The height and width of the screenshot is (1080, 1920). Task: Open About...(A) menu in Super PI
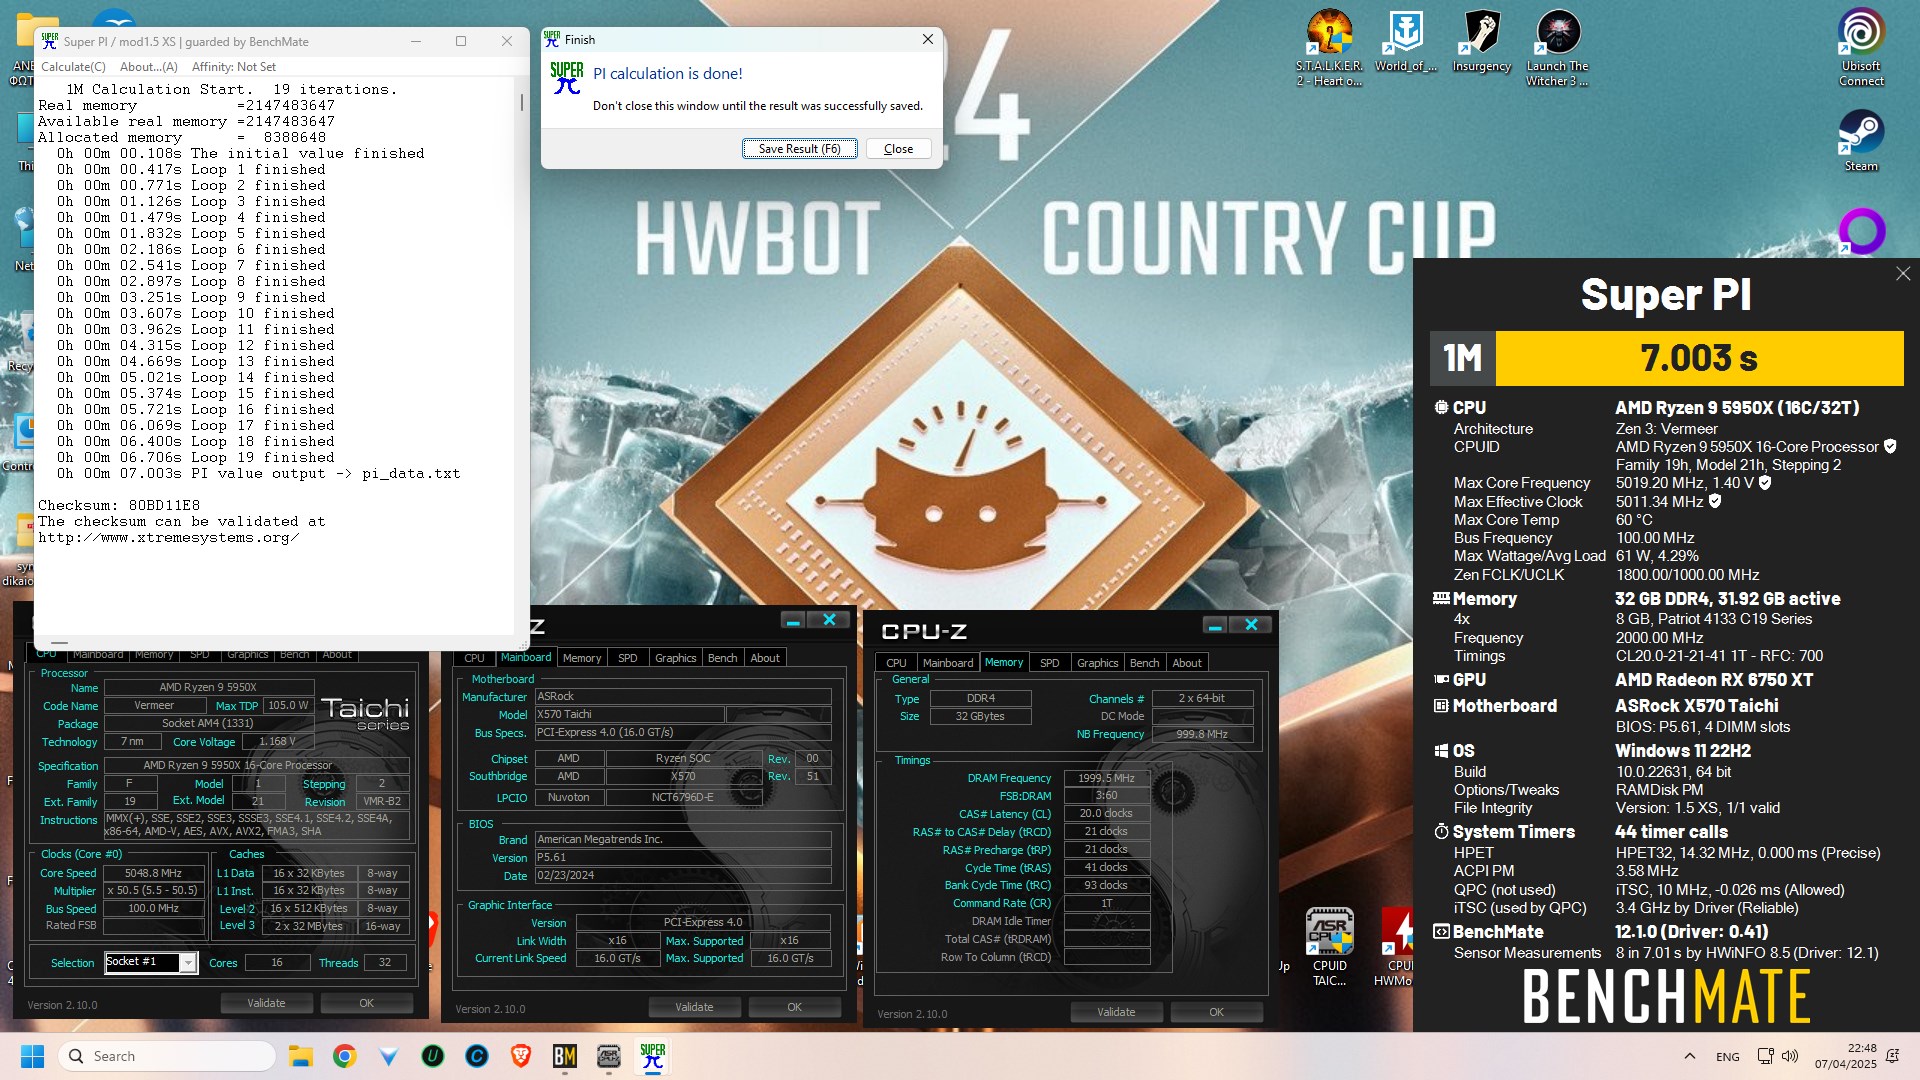coord(149,67)
